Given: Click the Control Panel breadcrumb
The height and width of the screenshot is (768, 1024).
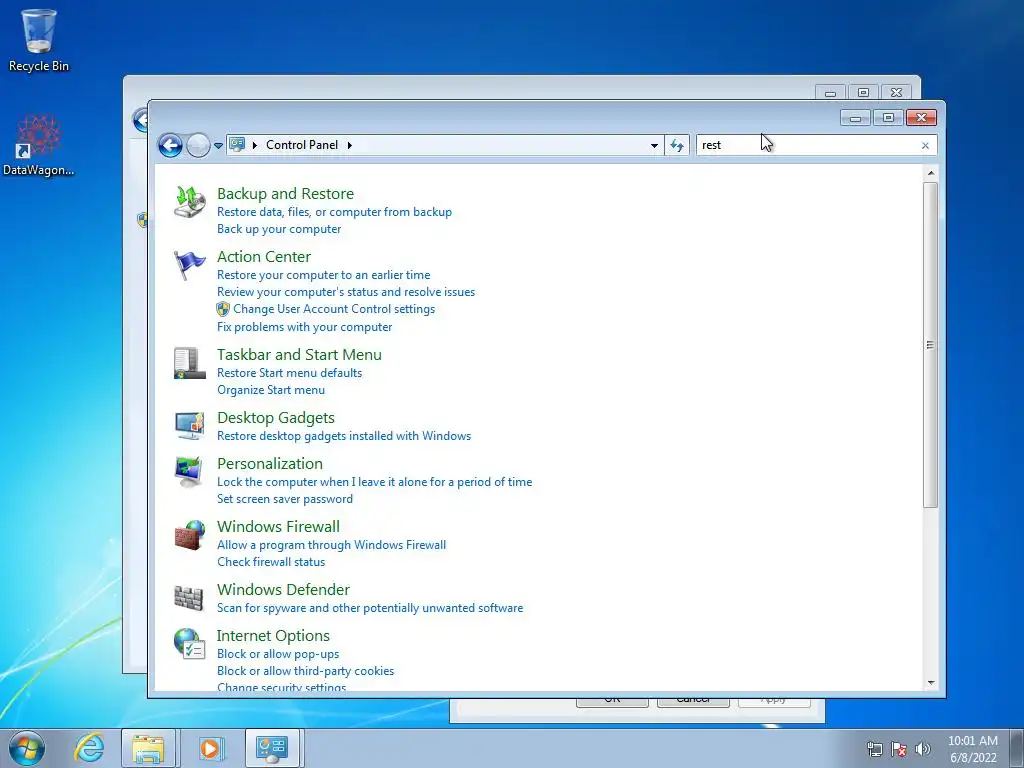Looking at the screenshot, I should [302, 145].
